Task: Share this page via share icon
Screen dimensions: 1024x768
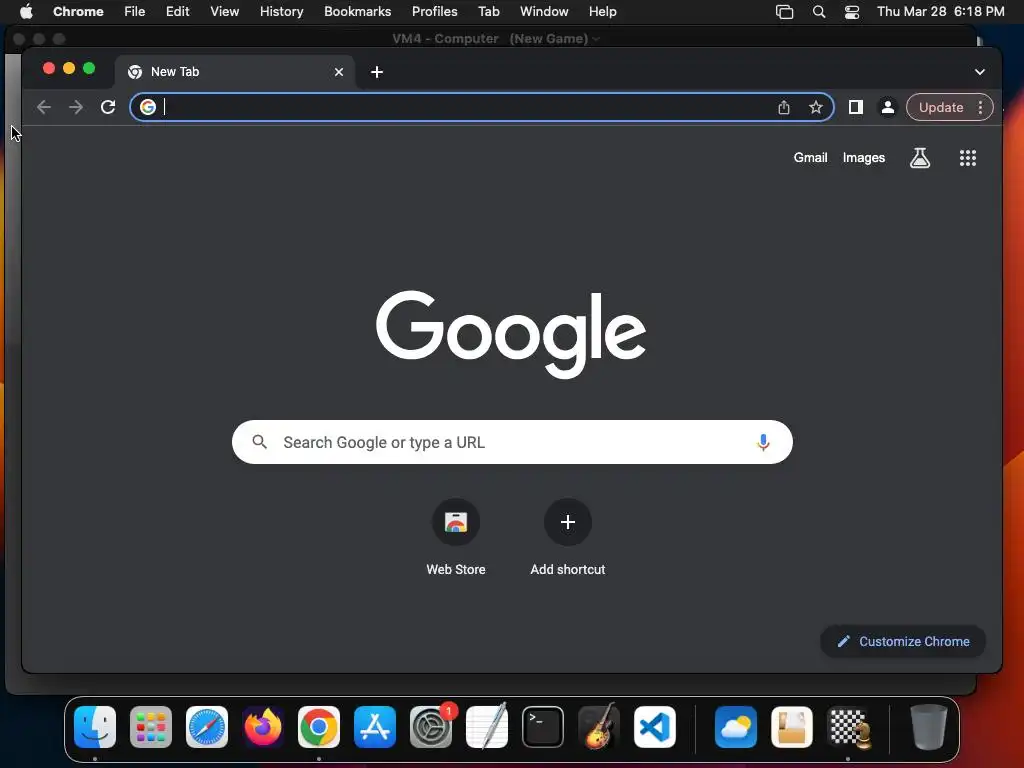Action: (784, 107)
